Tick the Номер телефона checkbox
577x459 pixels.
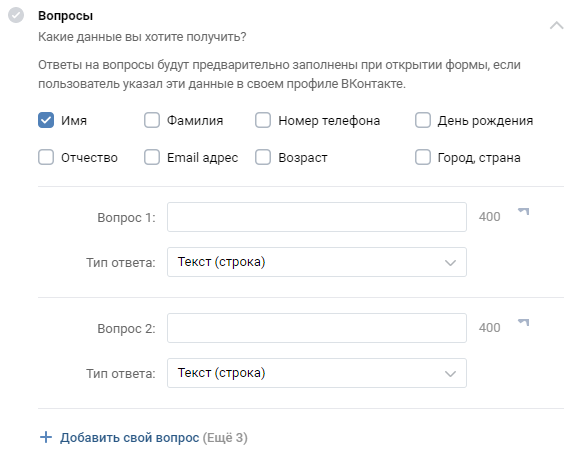tap(263, 120)
